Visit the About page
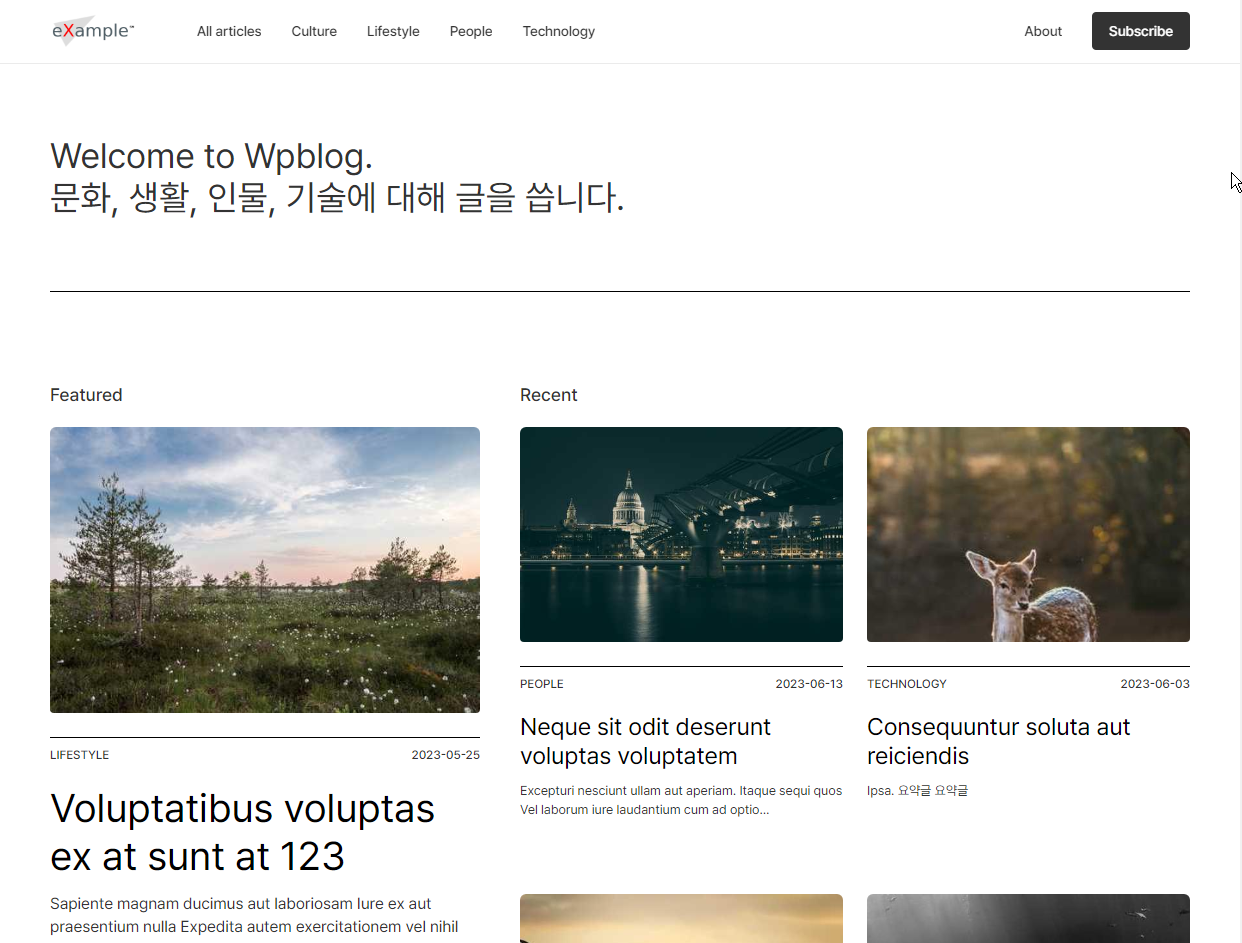The height and width of the screenshot is (943, 1242). click(x=1043, y=31)
